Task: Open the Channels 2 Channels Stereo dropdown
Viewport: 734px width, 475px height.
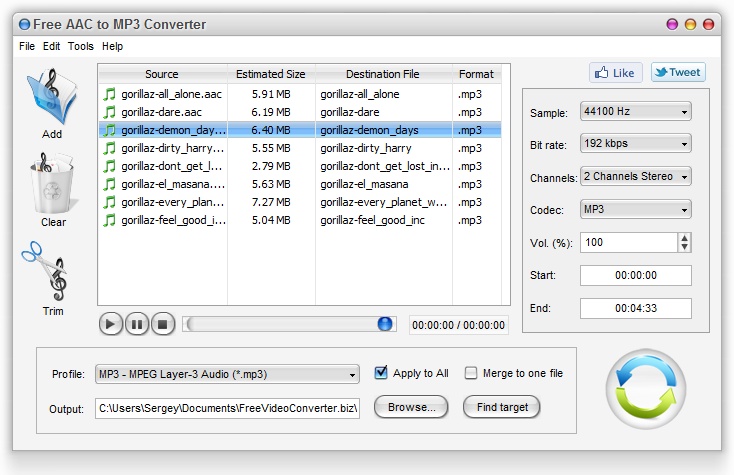Action: click(636, 176)
